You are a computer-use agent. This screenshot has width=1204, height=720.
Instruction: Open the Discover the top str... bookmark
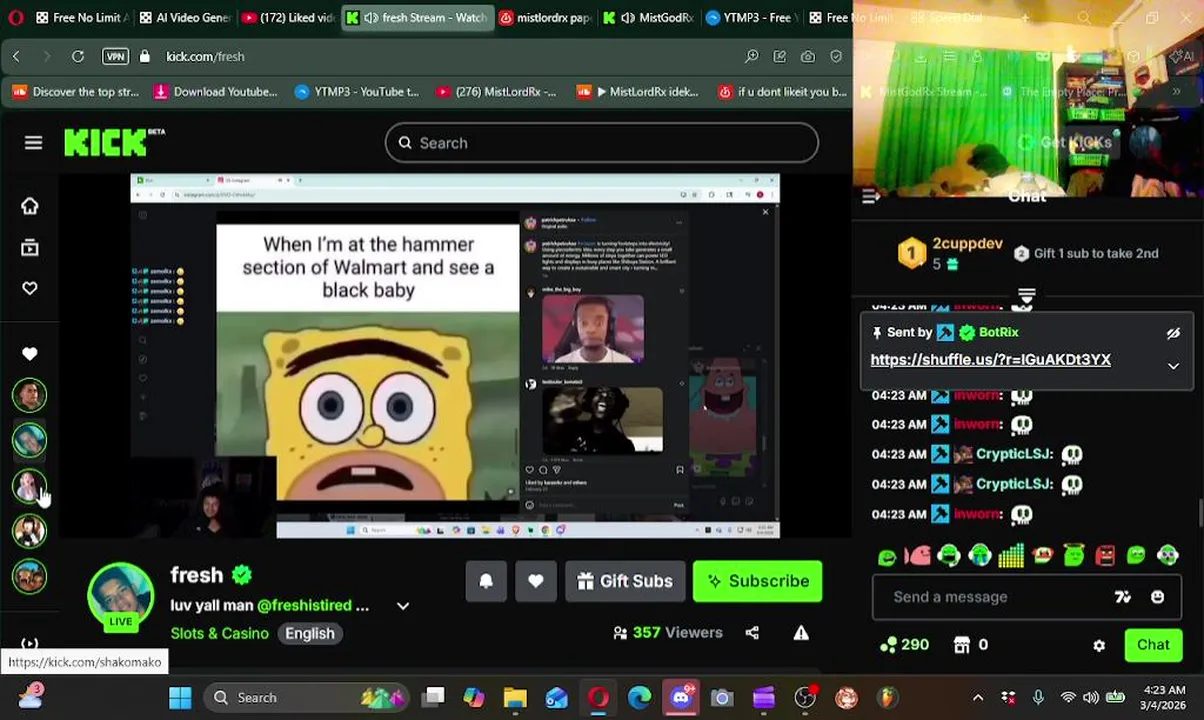coord(75,92)
